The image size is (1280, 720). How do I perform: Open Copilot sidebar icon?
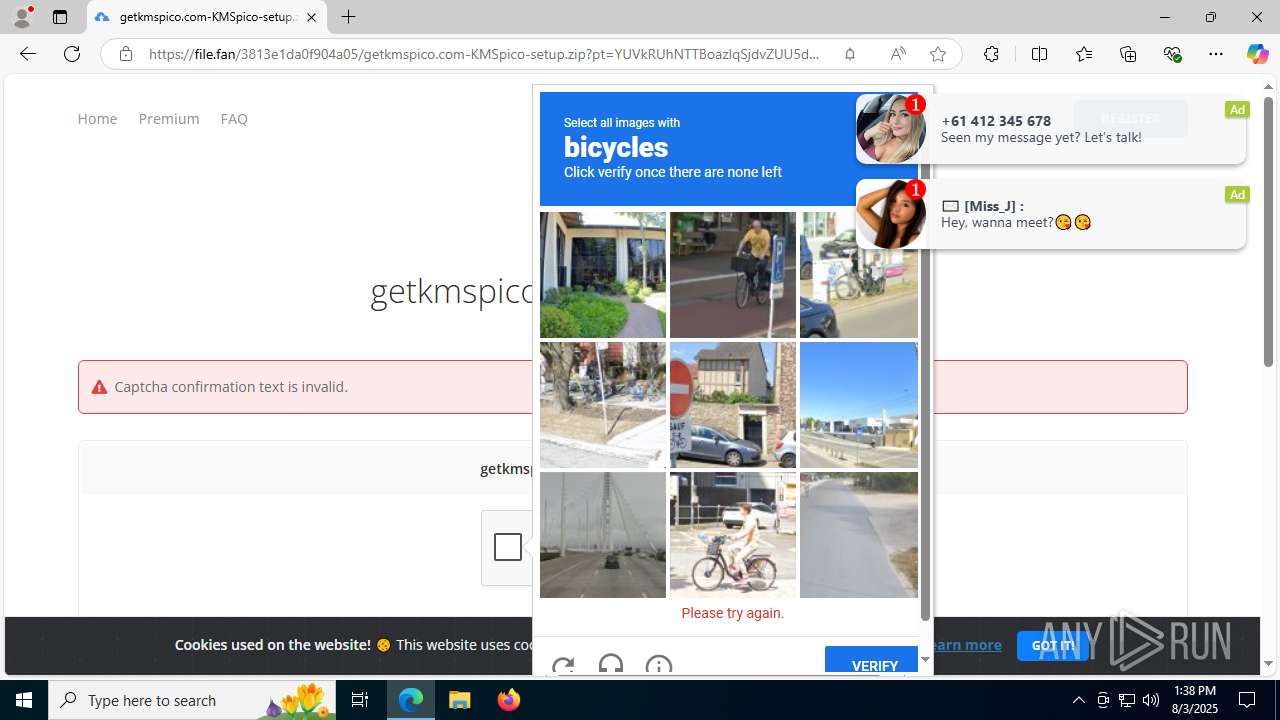pos(1257,54)
